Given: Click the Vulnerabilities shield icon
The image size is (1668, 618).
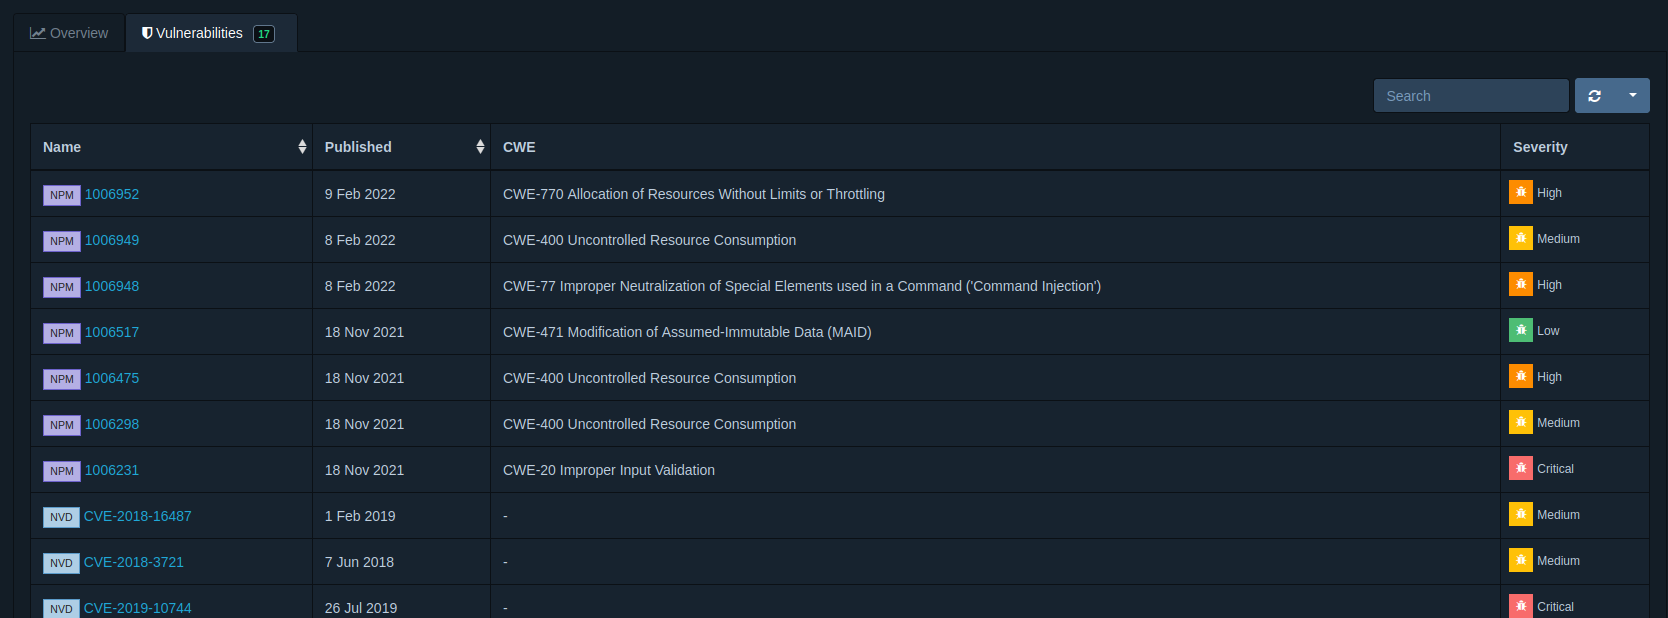Looking at the screenshot, I should click(x=147, y=33).
